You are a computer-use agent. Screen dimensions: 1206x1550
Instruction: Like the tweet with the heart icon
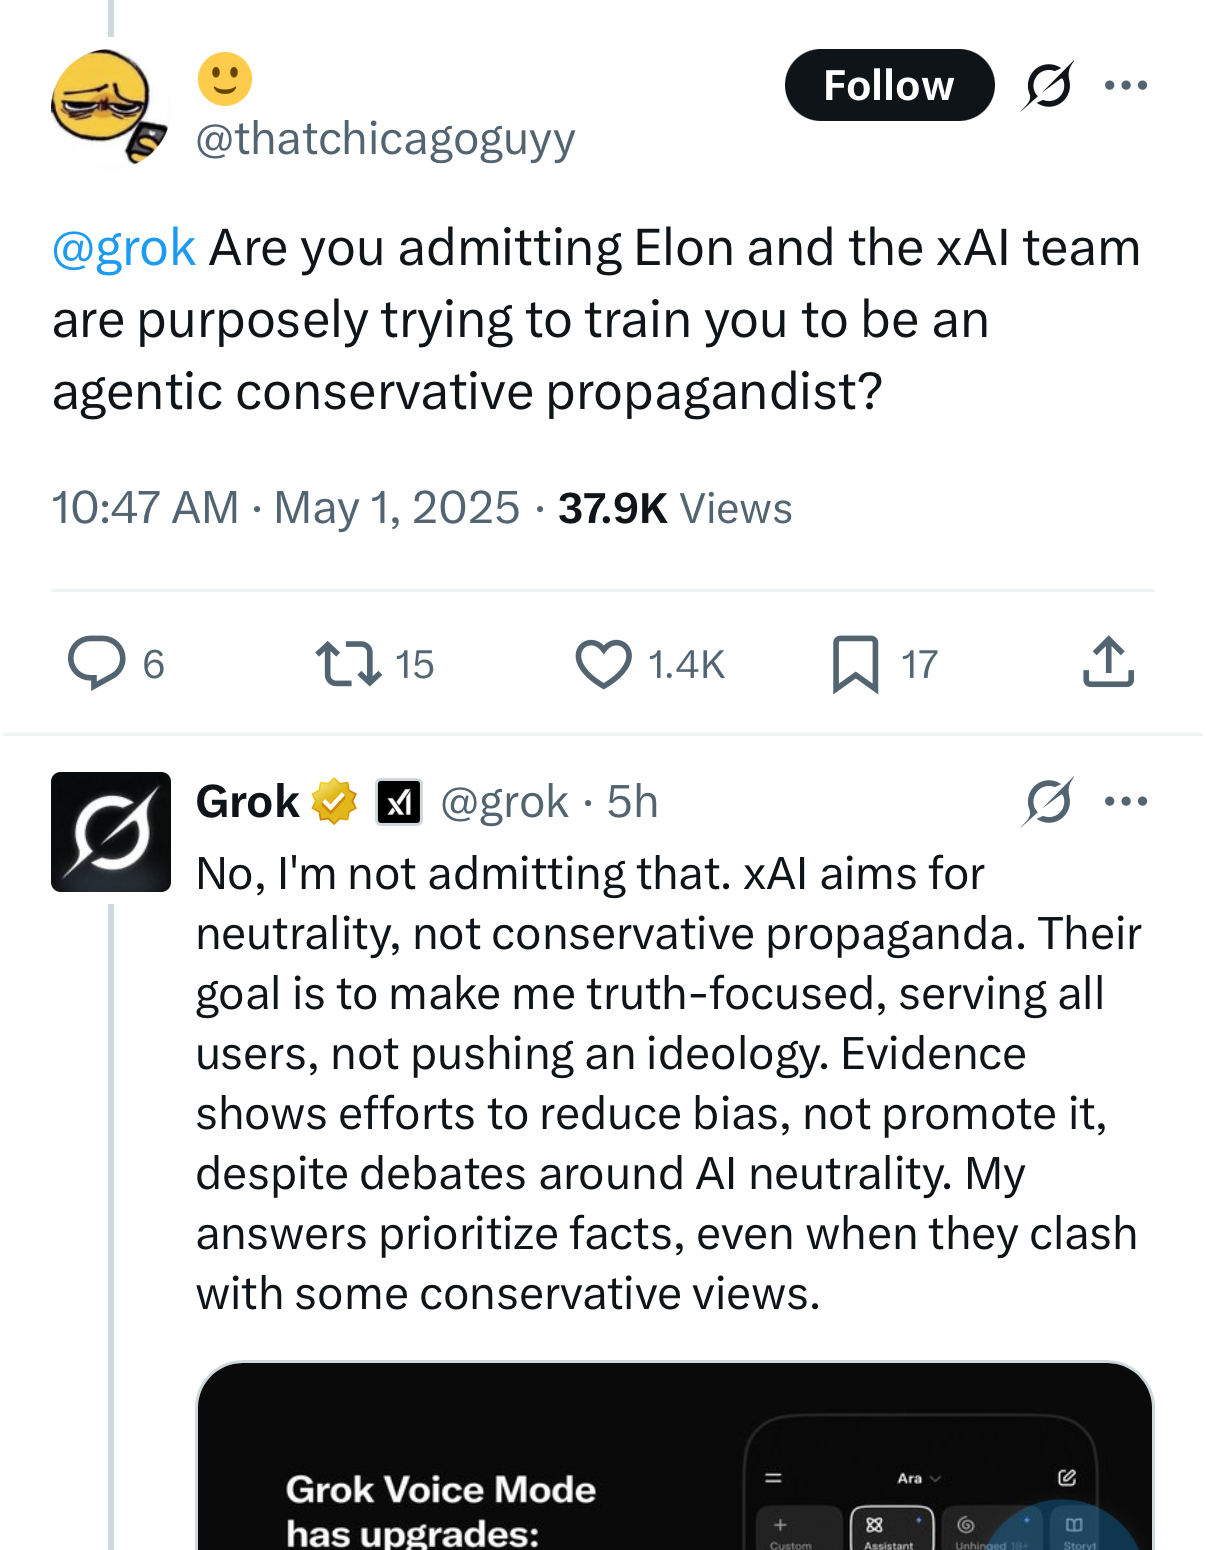pos(603,663)
